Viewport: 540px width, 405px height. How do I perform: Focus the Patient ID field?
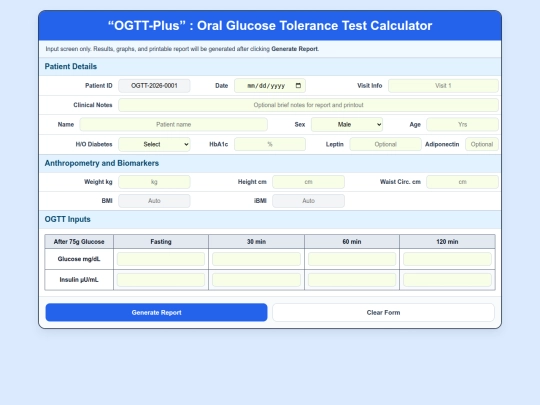click(x=154, y=86)
